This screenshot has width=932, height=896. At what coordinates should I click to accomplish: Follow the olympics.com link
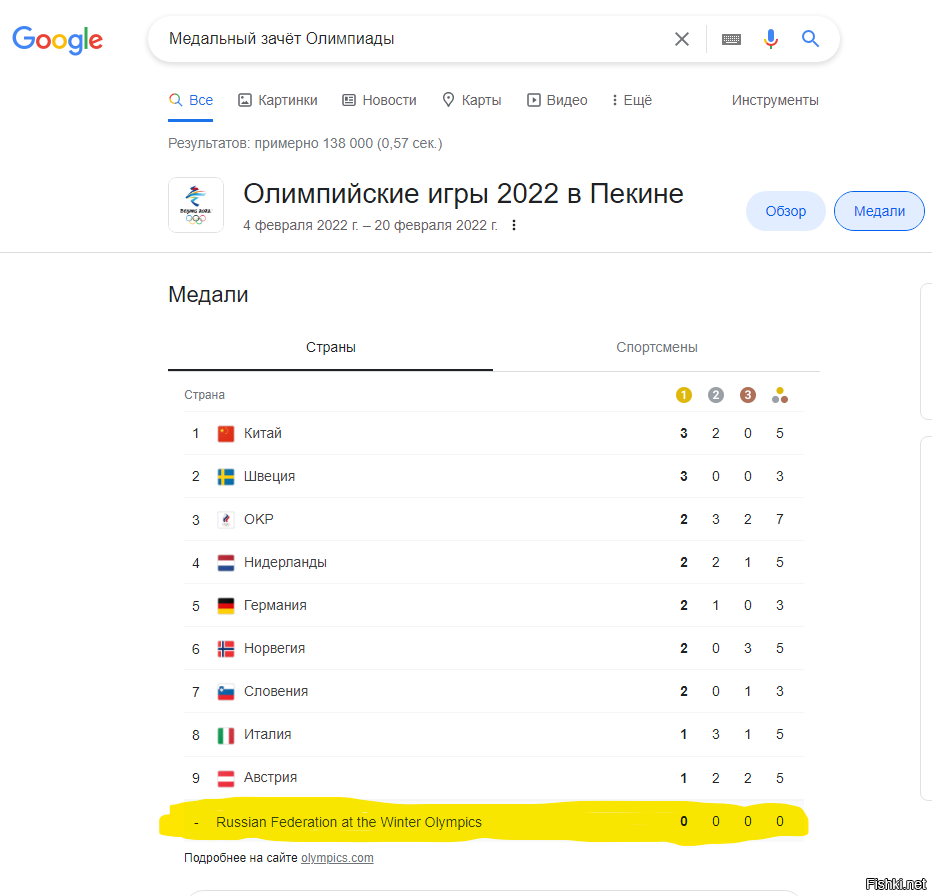337,858
